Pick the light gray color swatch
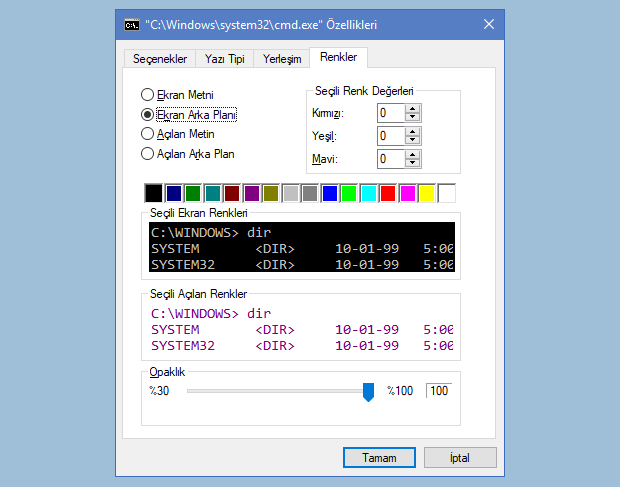The height and width of the screenshot is (487, 620). pyautogui.click(x=291, y=193)
